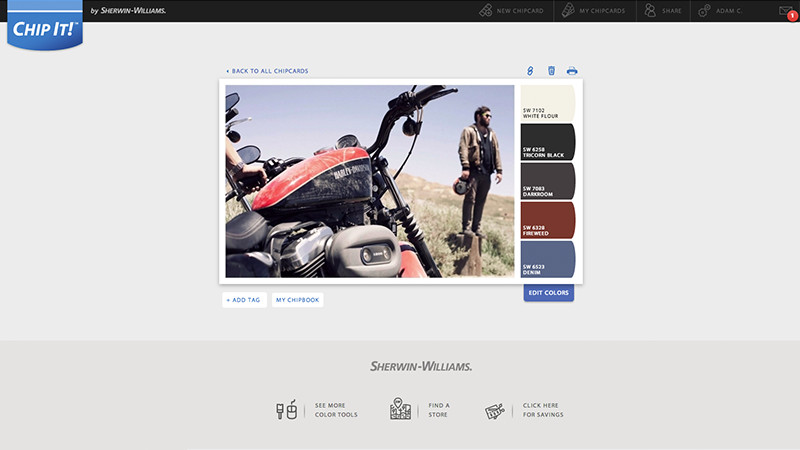Click the Edit Colors button

click(x=548, y=293)
